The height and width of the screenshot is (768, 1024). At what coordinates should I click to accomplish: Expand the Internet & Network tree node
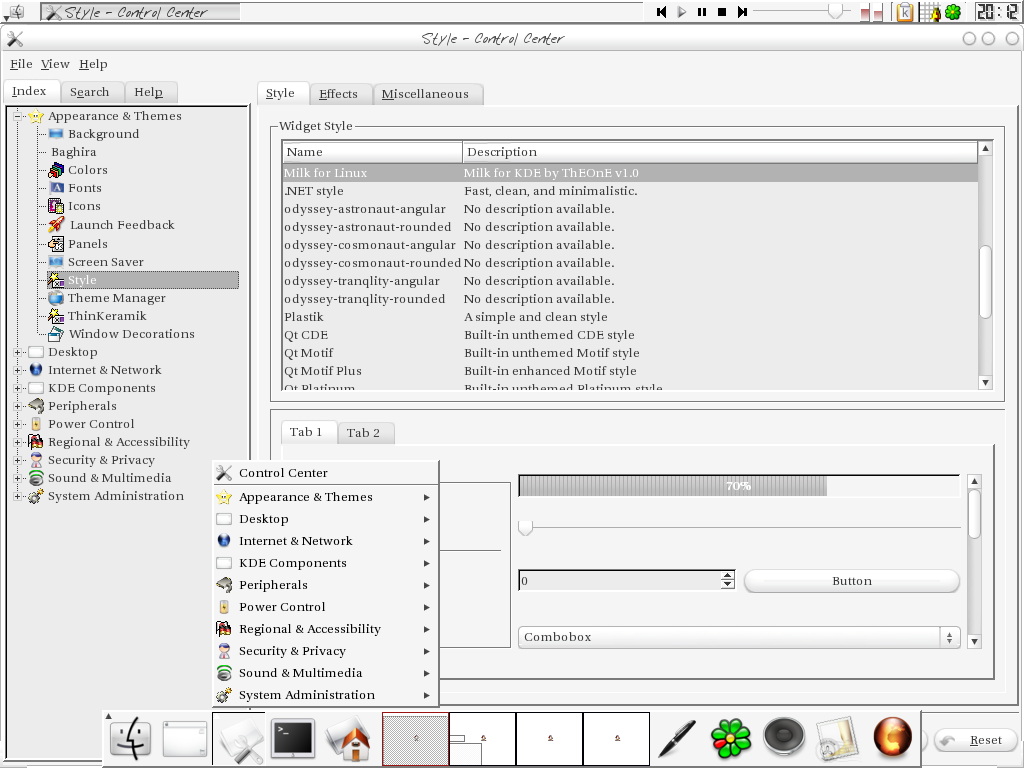point(18,370)
